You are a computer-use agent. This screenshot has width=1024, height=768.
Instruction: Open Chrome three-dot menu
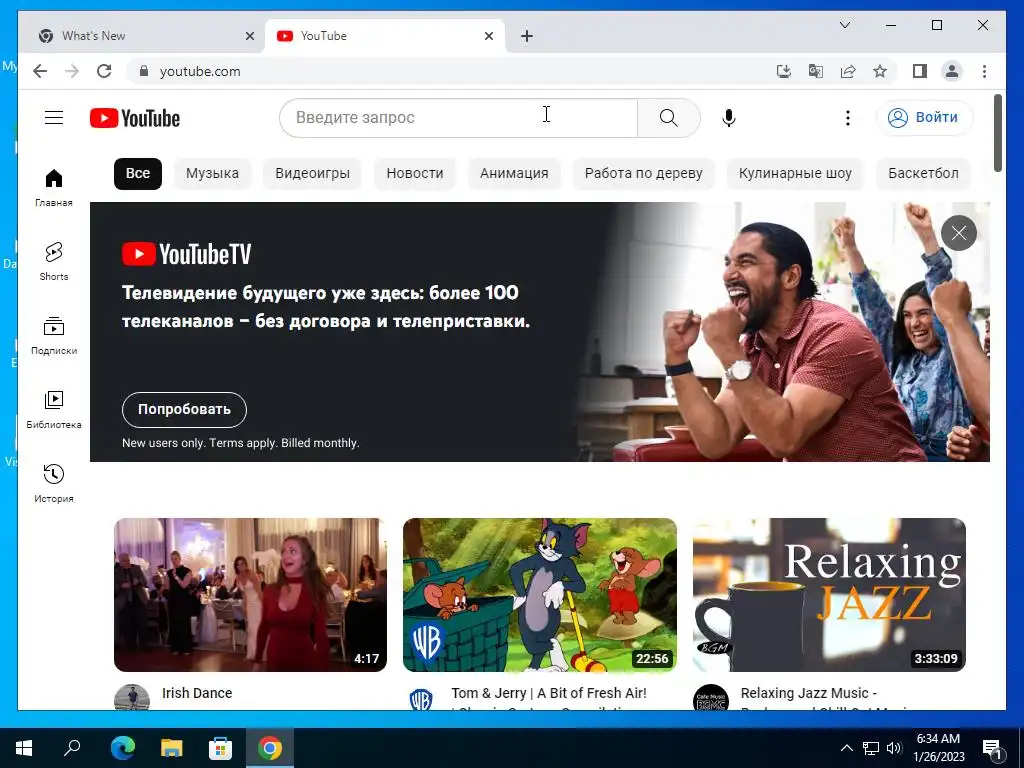point(984,71)
